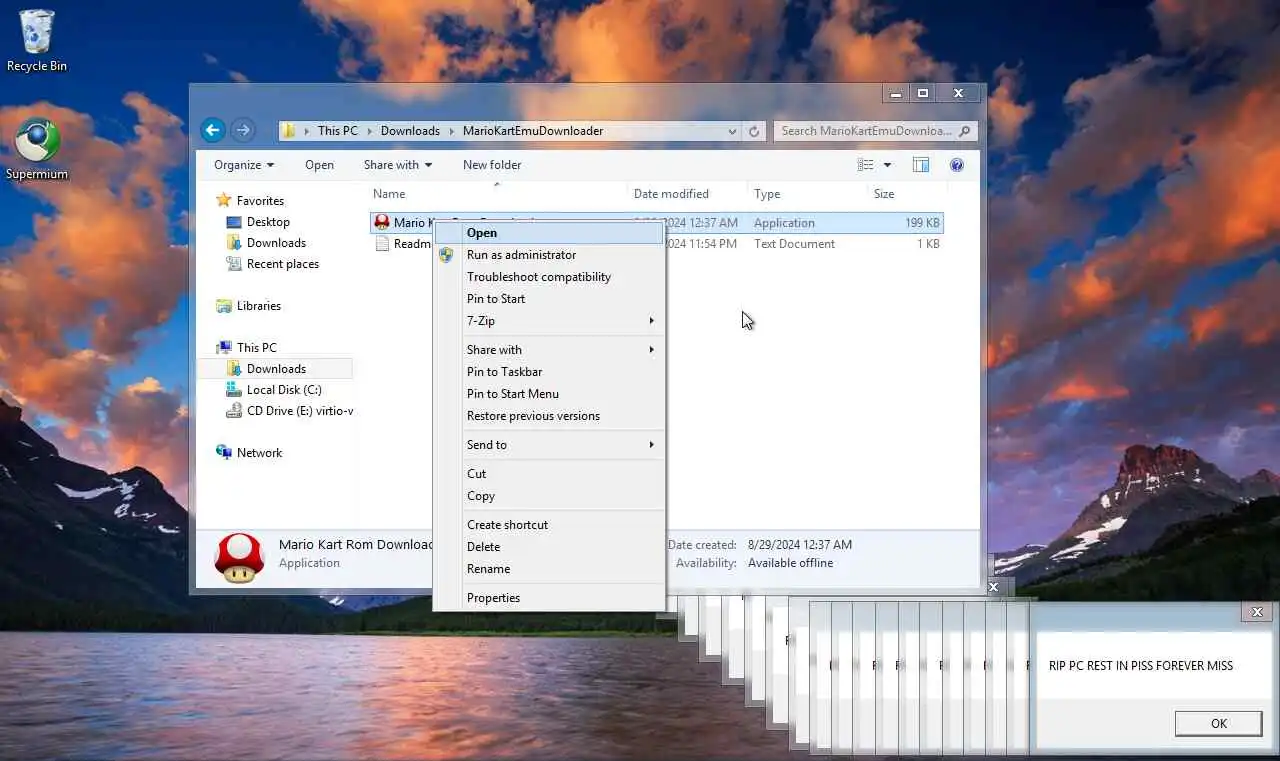Click the Network icon in navigation pane

pyautogui.click(x=224, y=452)
